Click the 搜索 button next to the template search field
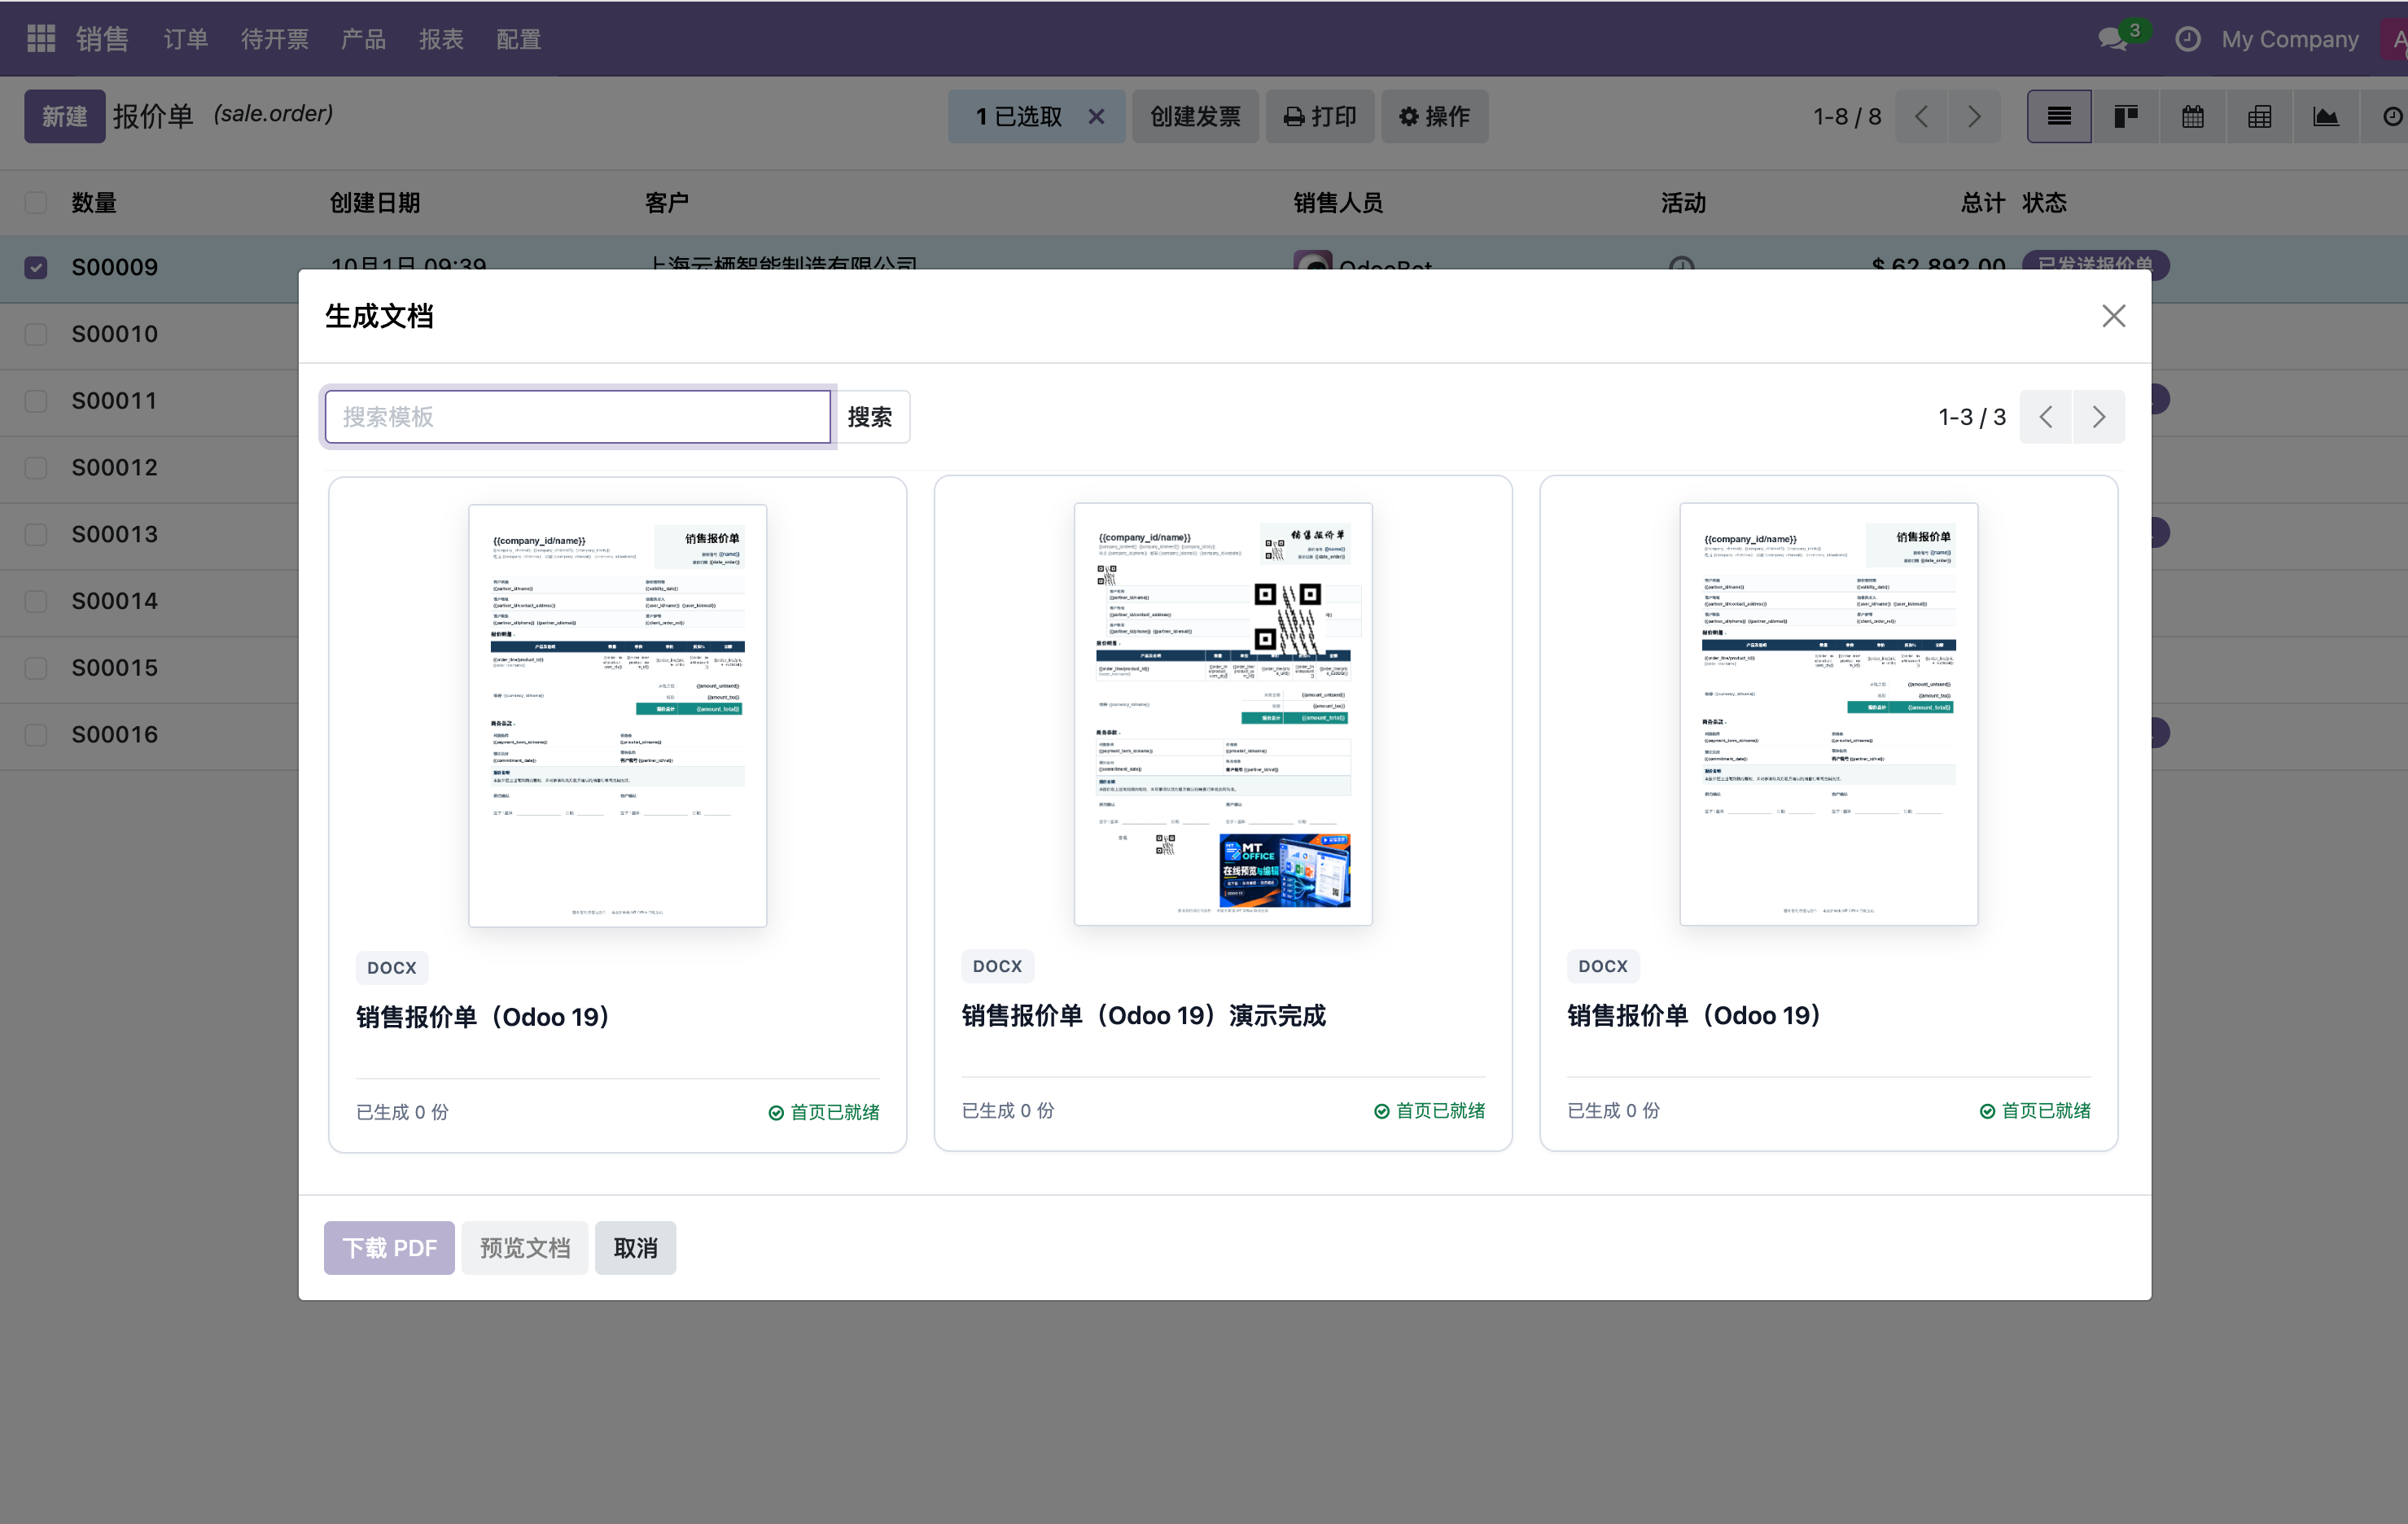2408x1524 pixels. click(x=870, y=417)
